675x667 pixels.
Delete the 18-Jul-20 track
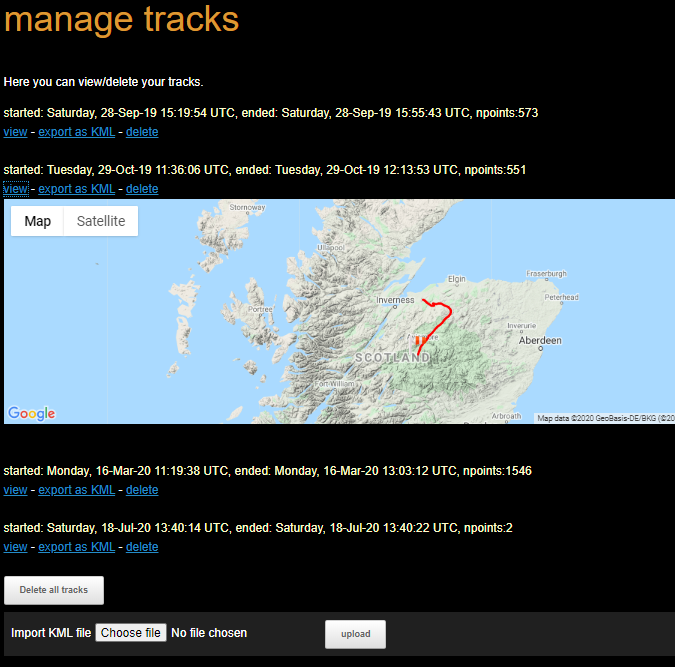pos(142,547)
